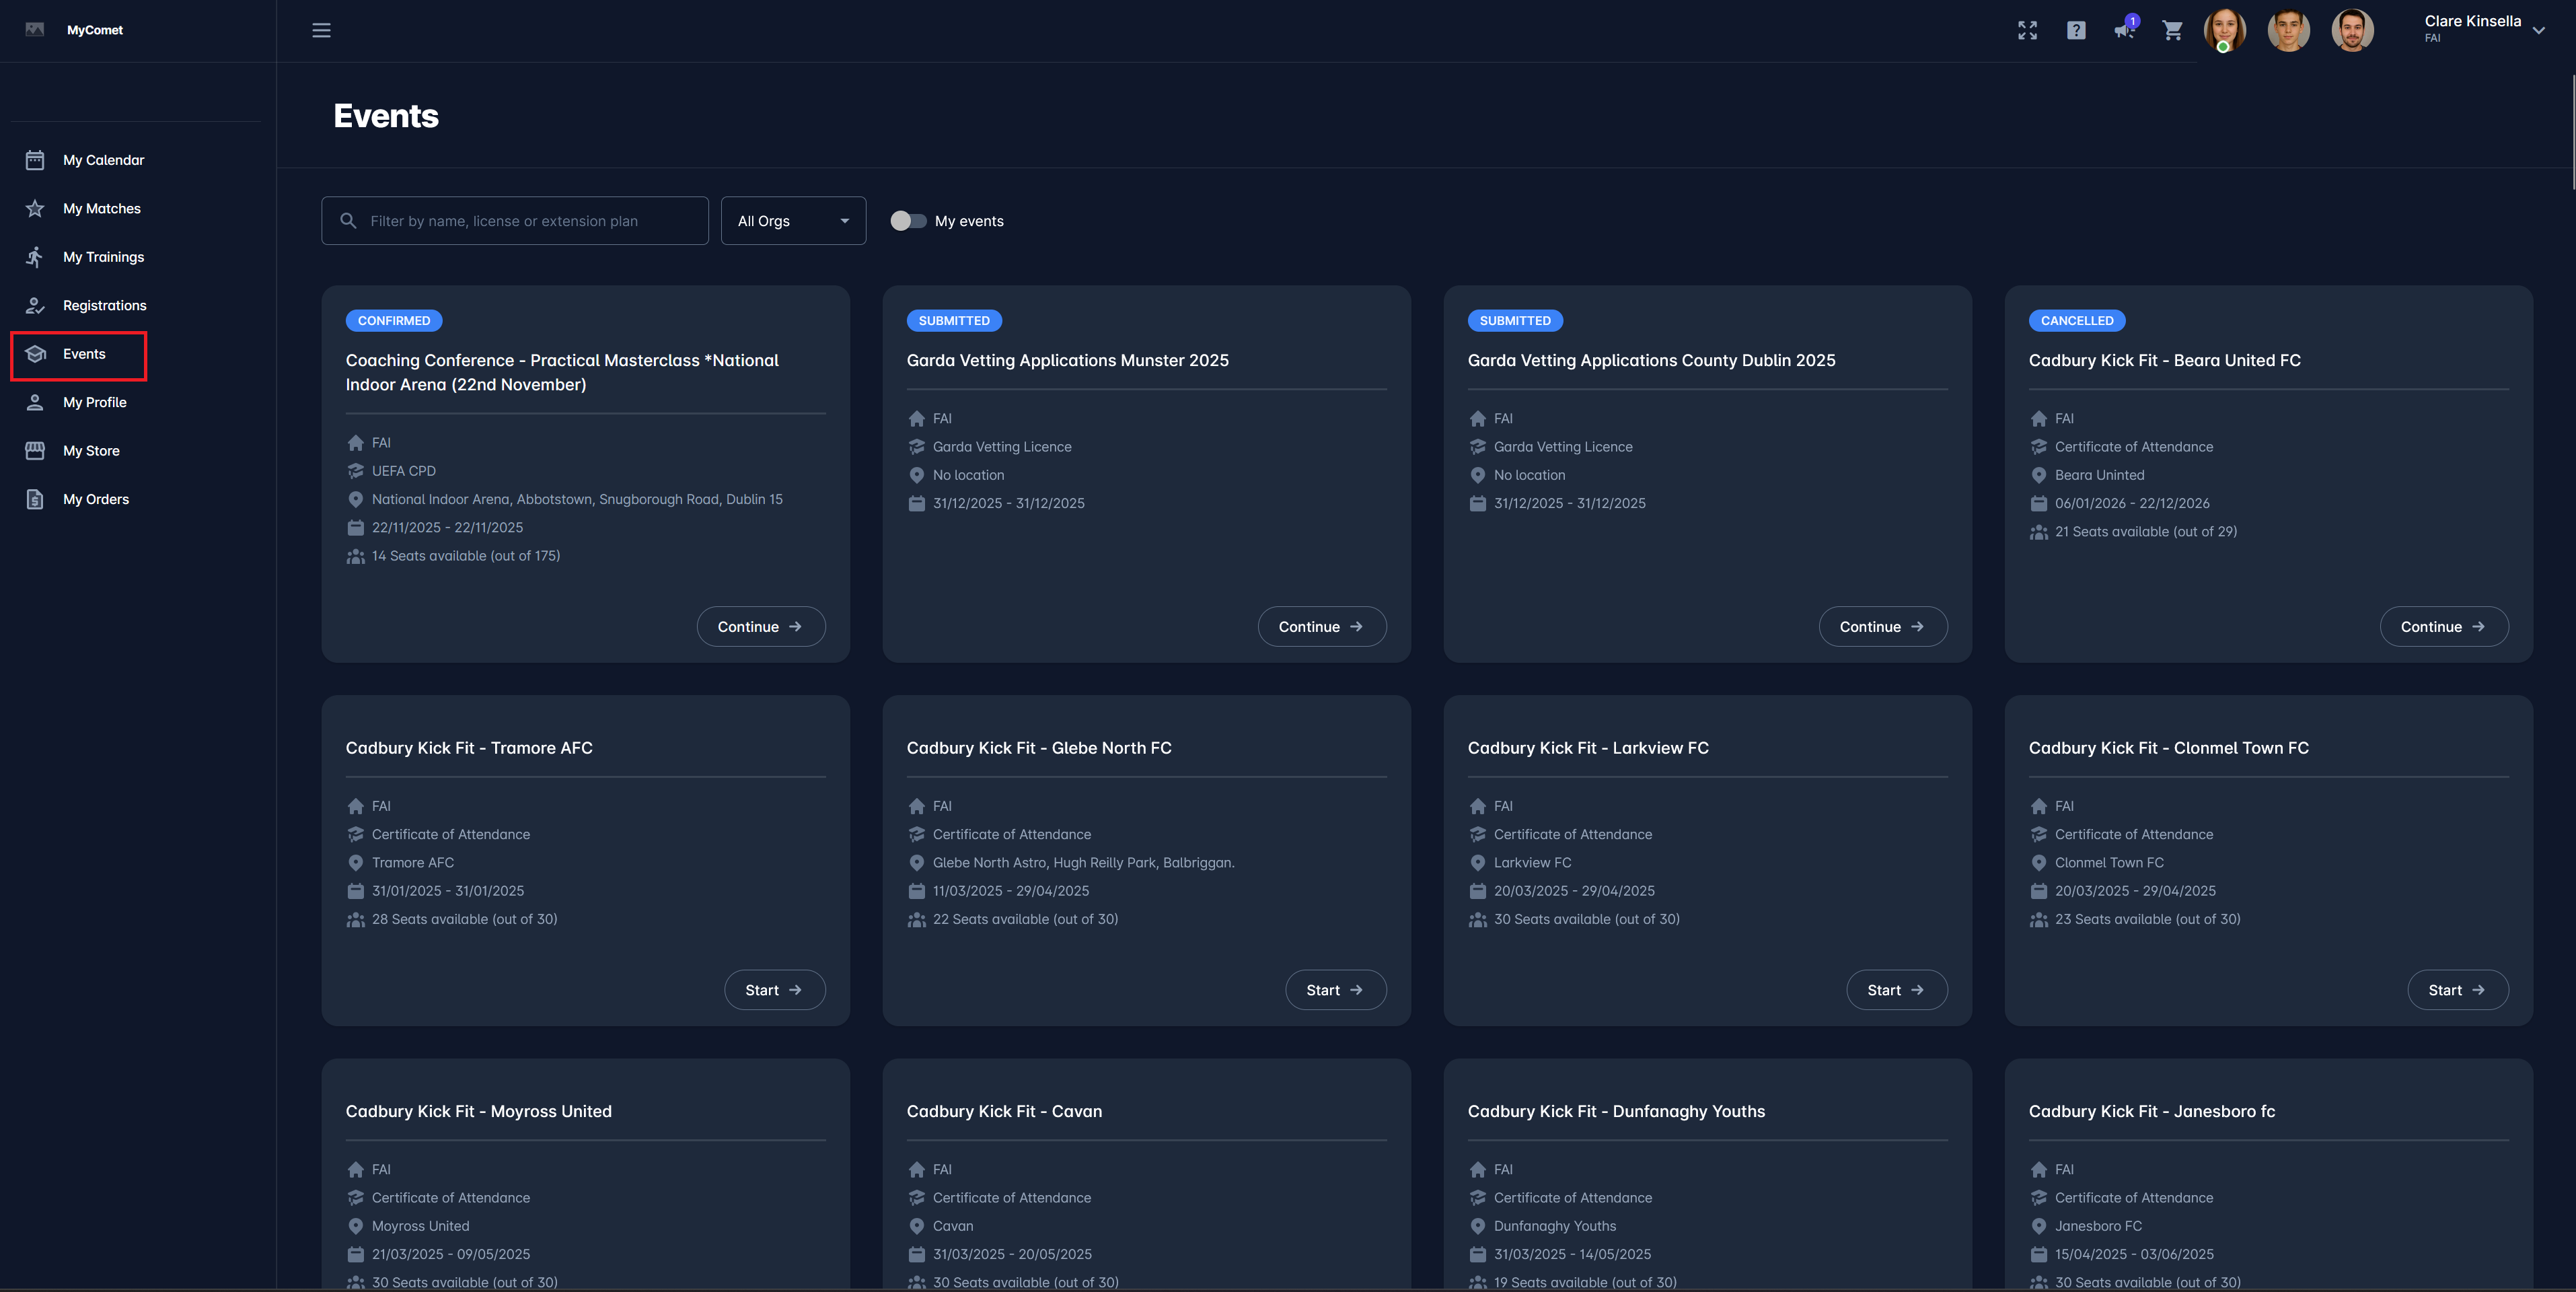Open the shopping cart icon

click(2172, 30)
